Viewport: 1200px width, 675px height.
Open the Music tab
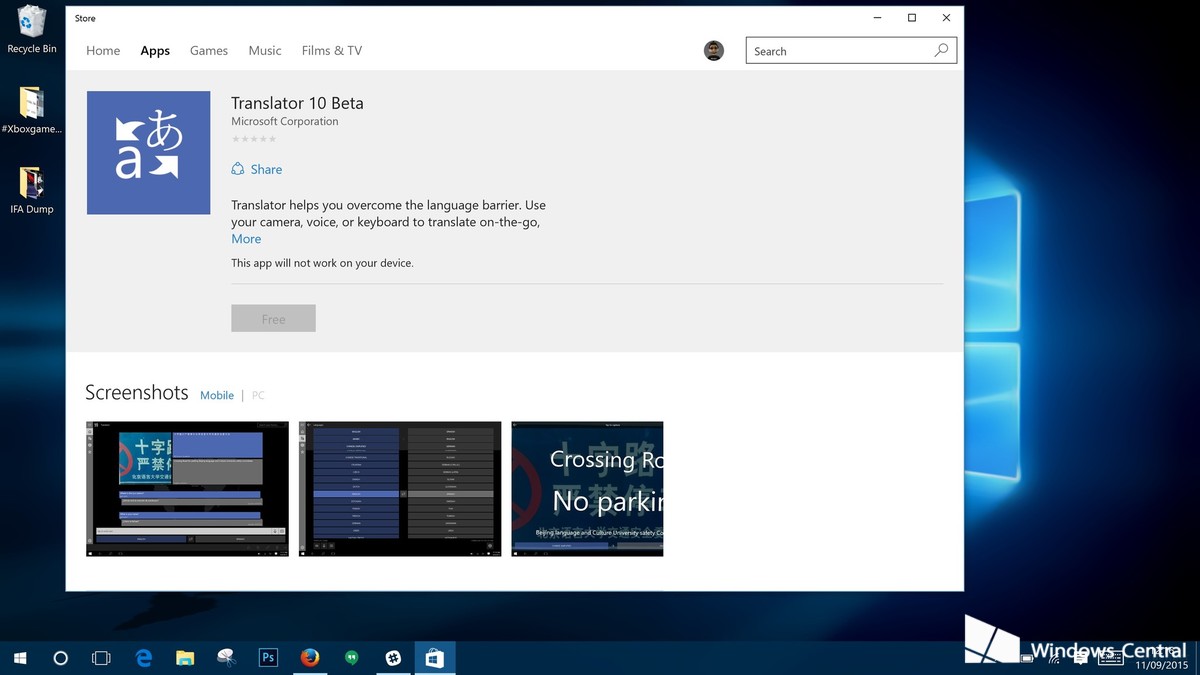pyautogui.click(x=265, y=51)
